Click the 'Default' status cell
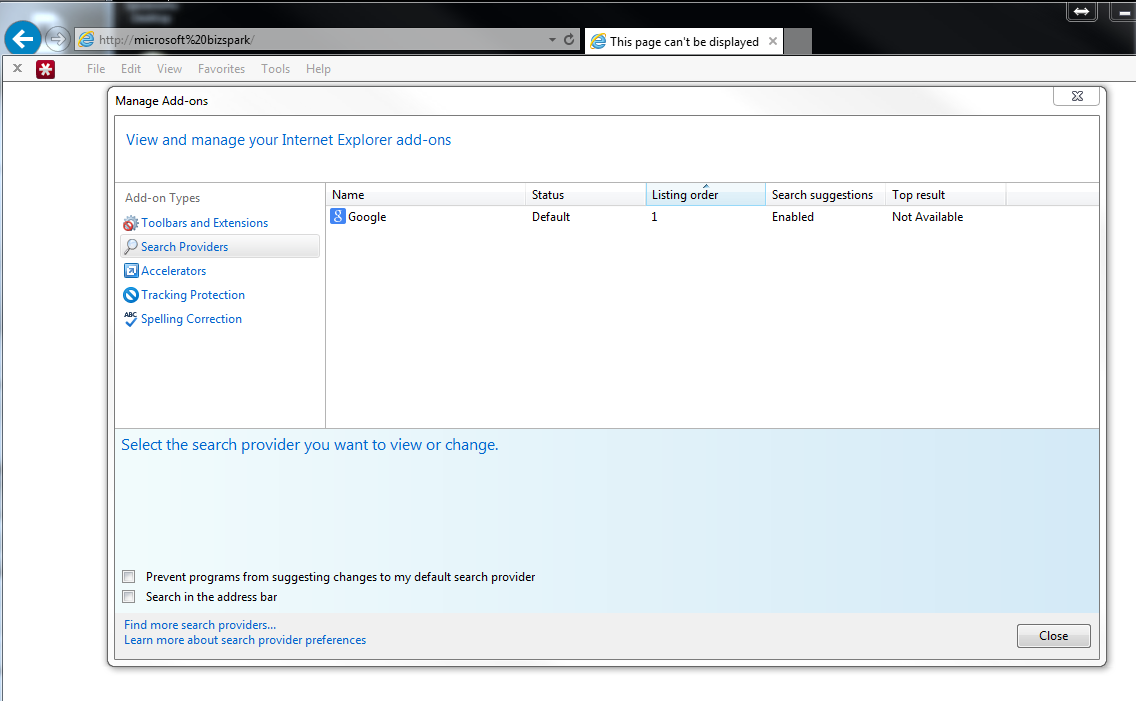This screenshot has width=1136, height=701. click(x=551, y=217)
